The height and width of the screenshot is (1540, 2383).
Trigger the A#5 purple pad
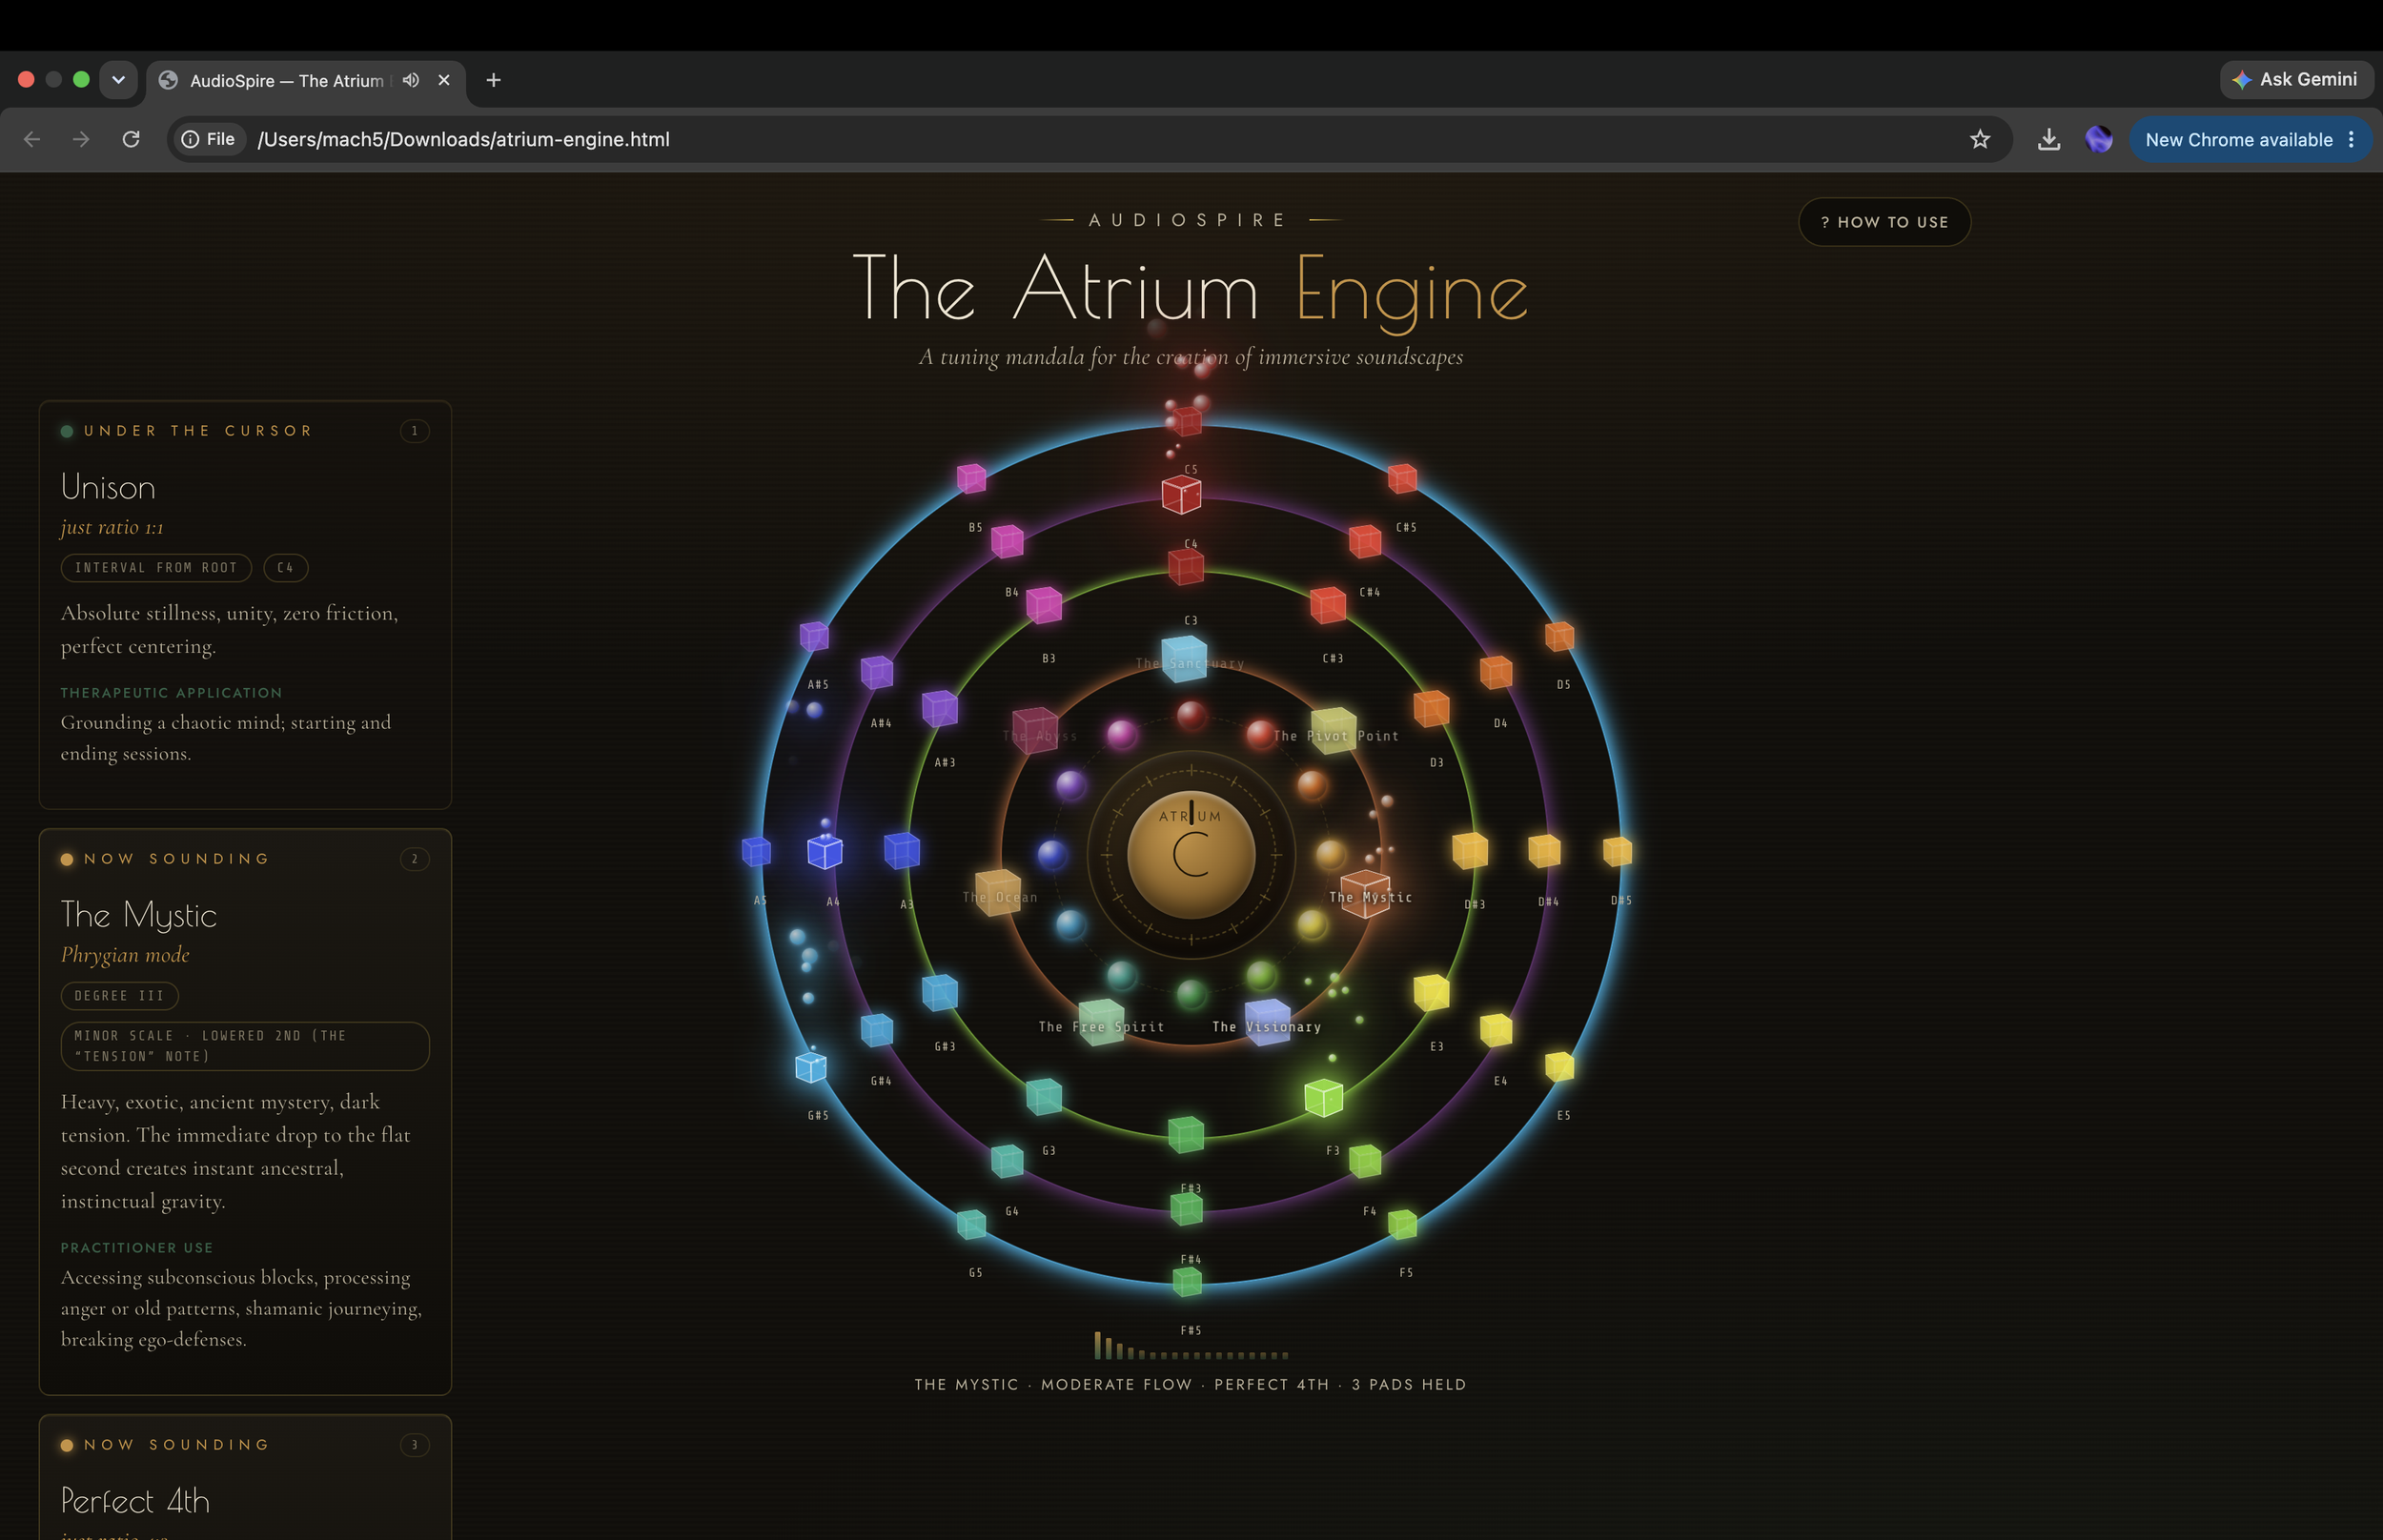[x=814, y=635]
